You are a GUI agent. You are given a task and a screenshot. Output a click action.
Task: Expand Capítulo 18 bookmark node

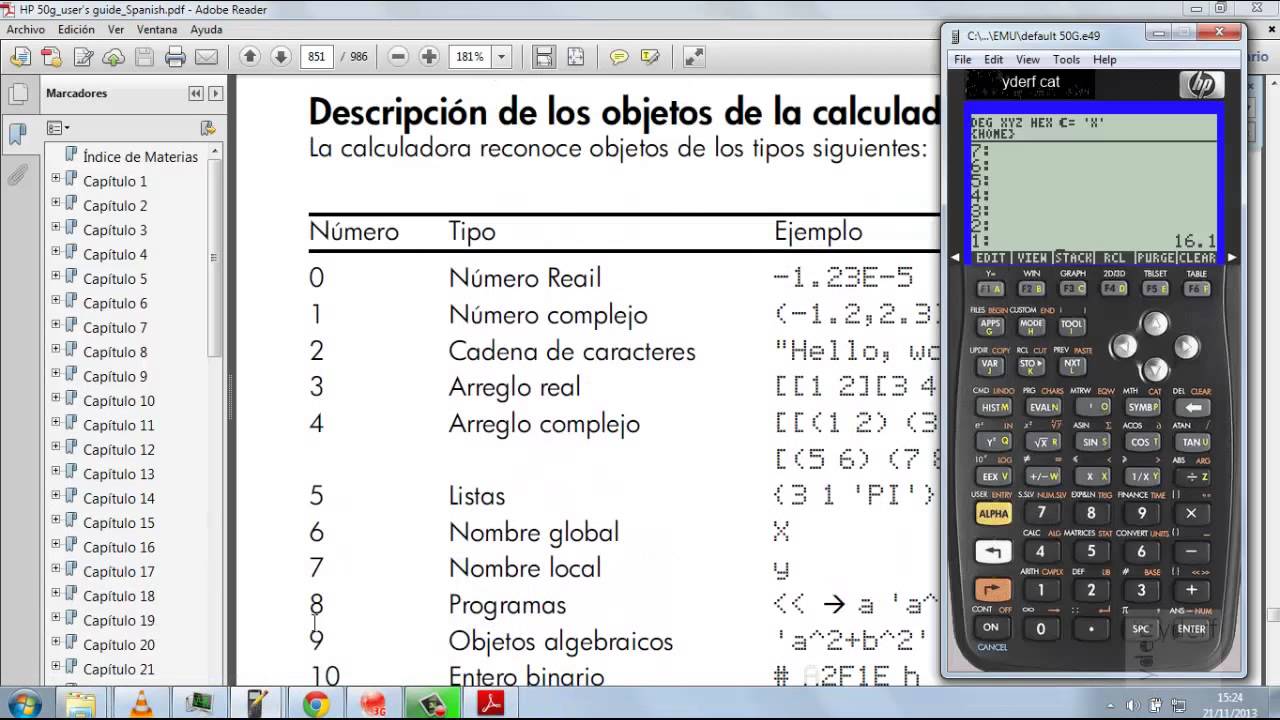coord(56,594)
